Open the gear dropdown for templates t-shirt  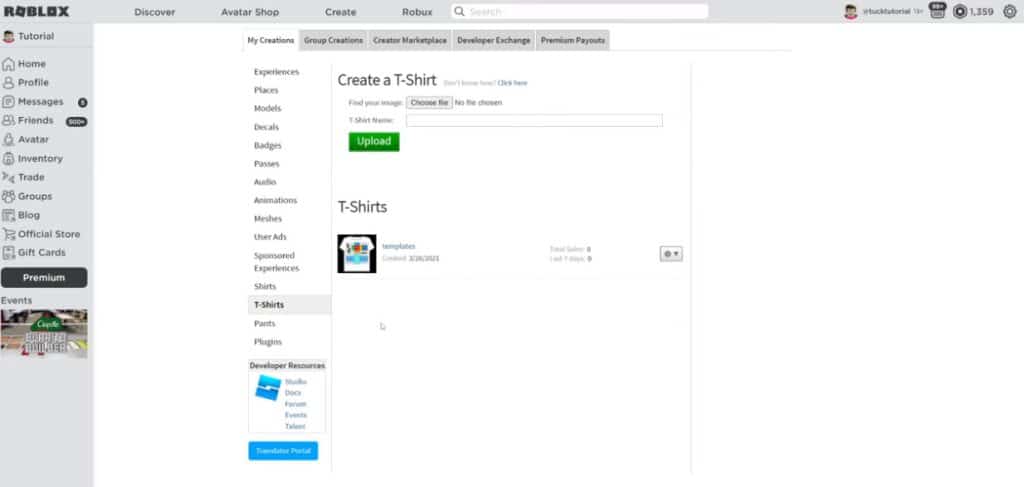(x=671, y=254)
